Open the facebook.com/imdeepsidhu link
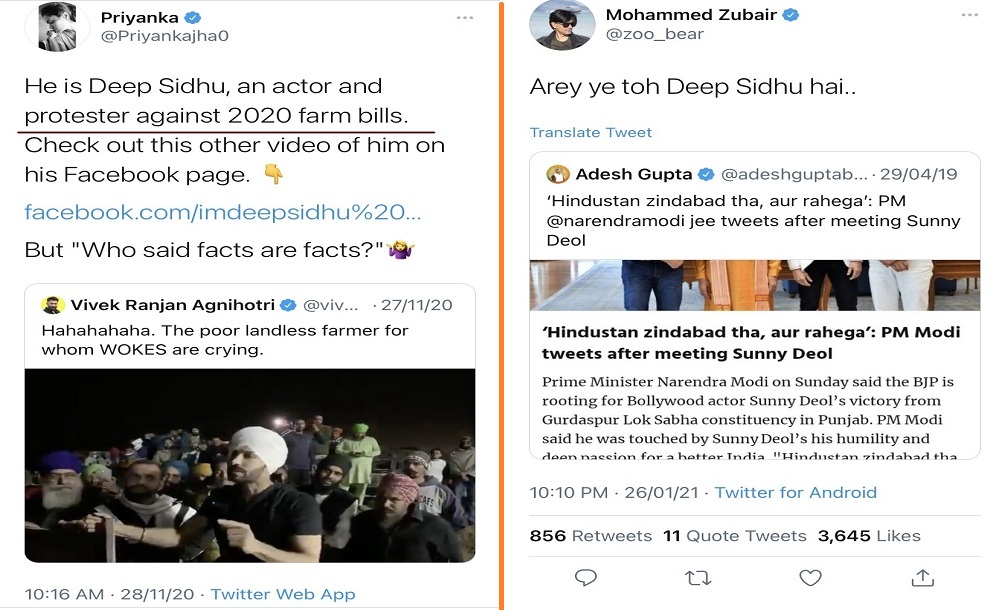995x610 pixels. 222,212
